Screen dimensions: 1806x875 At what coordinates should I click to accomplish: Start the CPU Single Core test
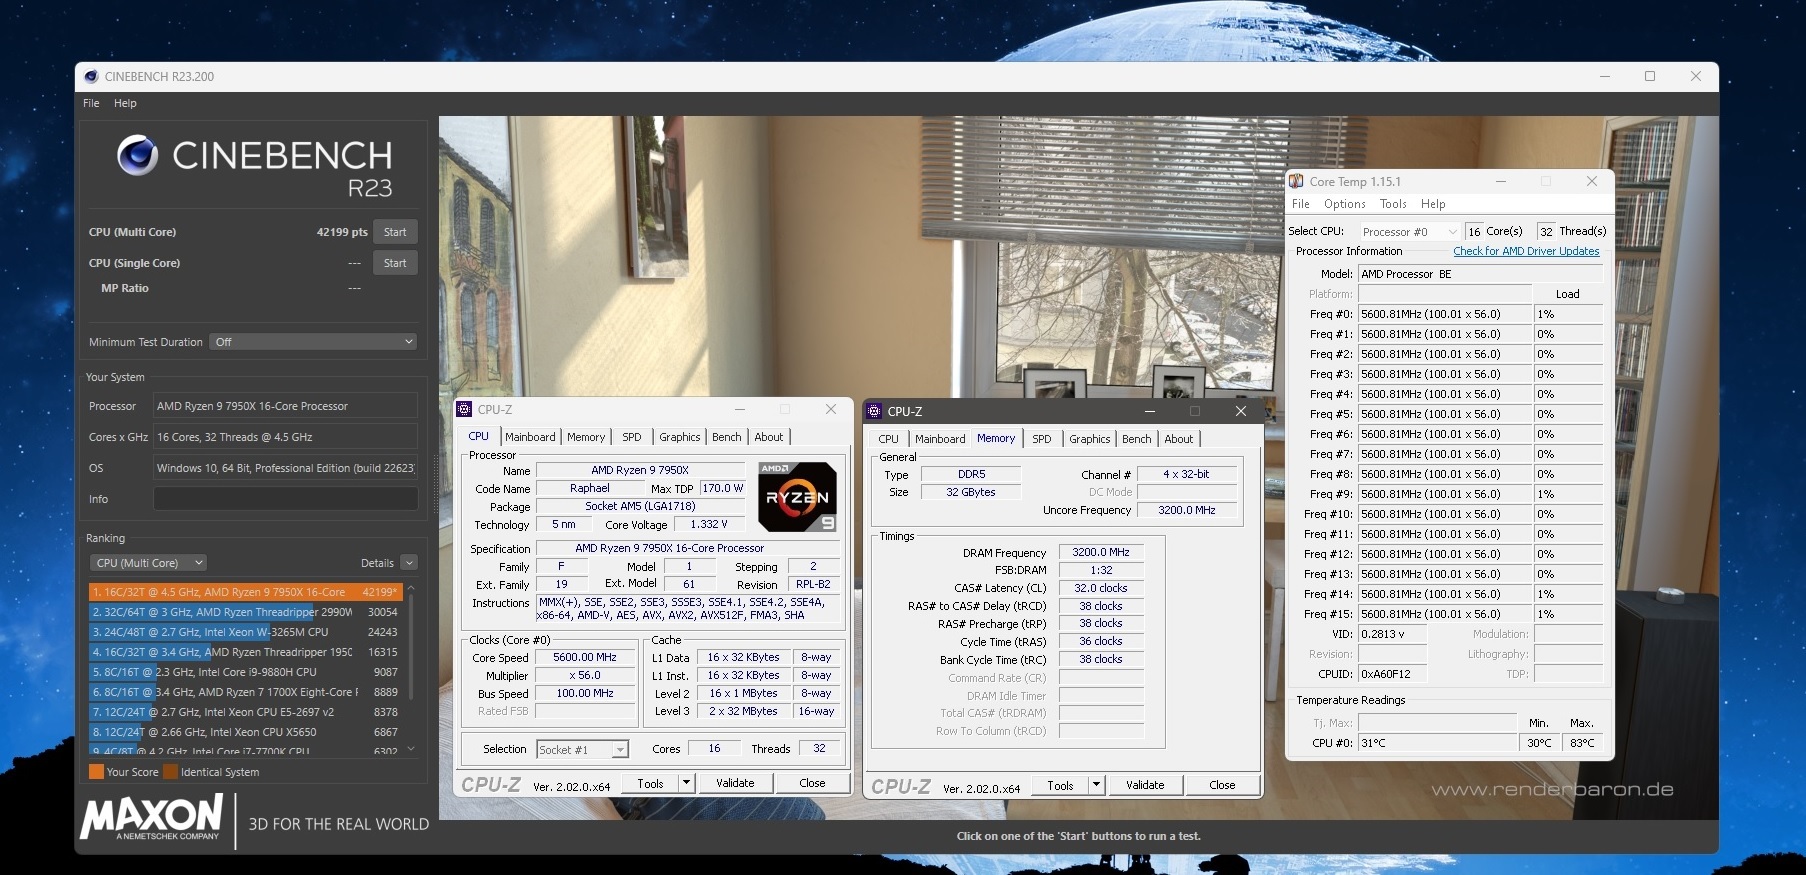(395, 263)
